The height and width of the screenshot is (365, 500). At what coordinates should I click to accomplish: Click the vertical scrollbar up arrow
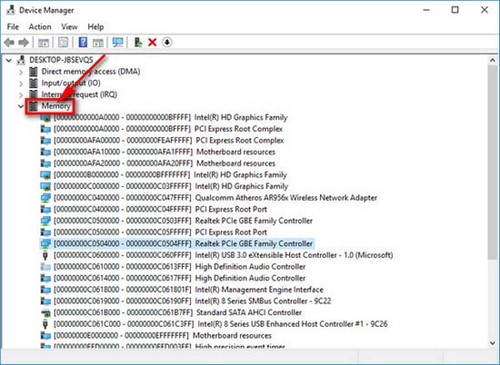coord(493,60)
